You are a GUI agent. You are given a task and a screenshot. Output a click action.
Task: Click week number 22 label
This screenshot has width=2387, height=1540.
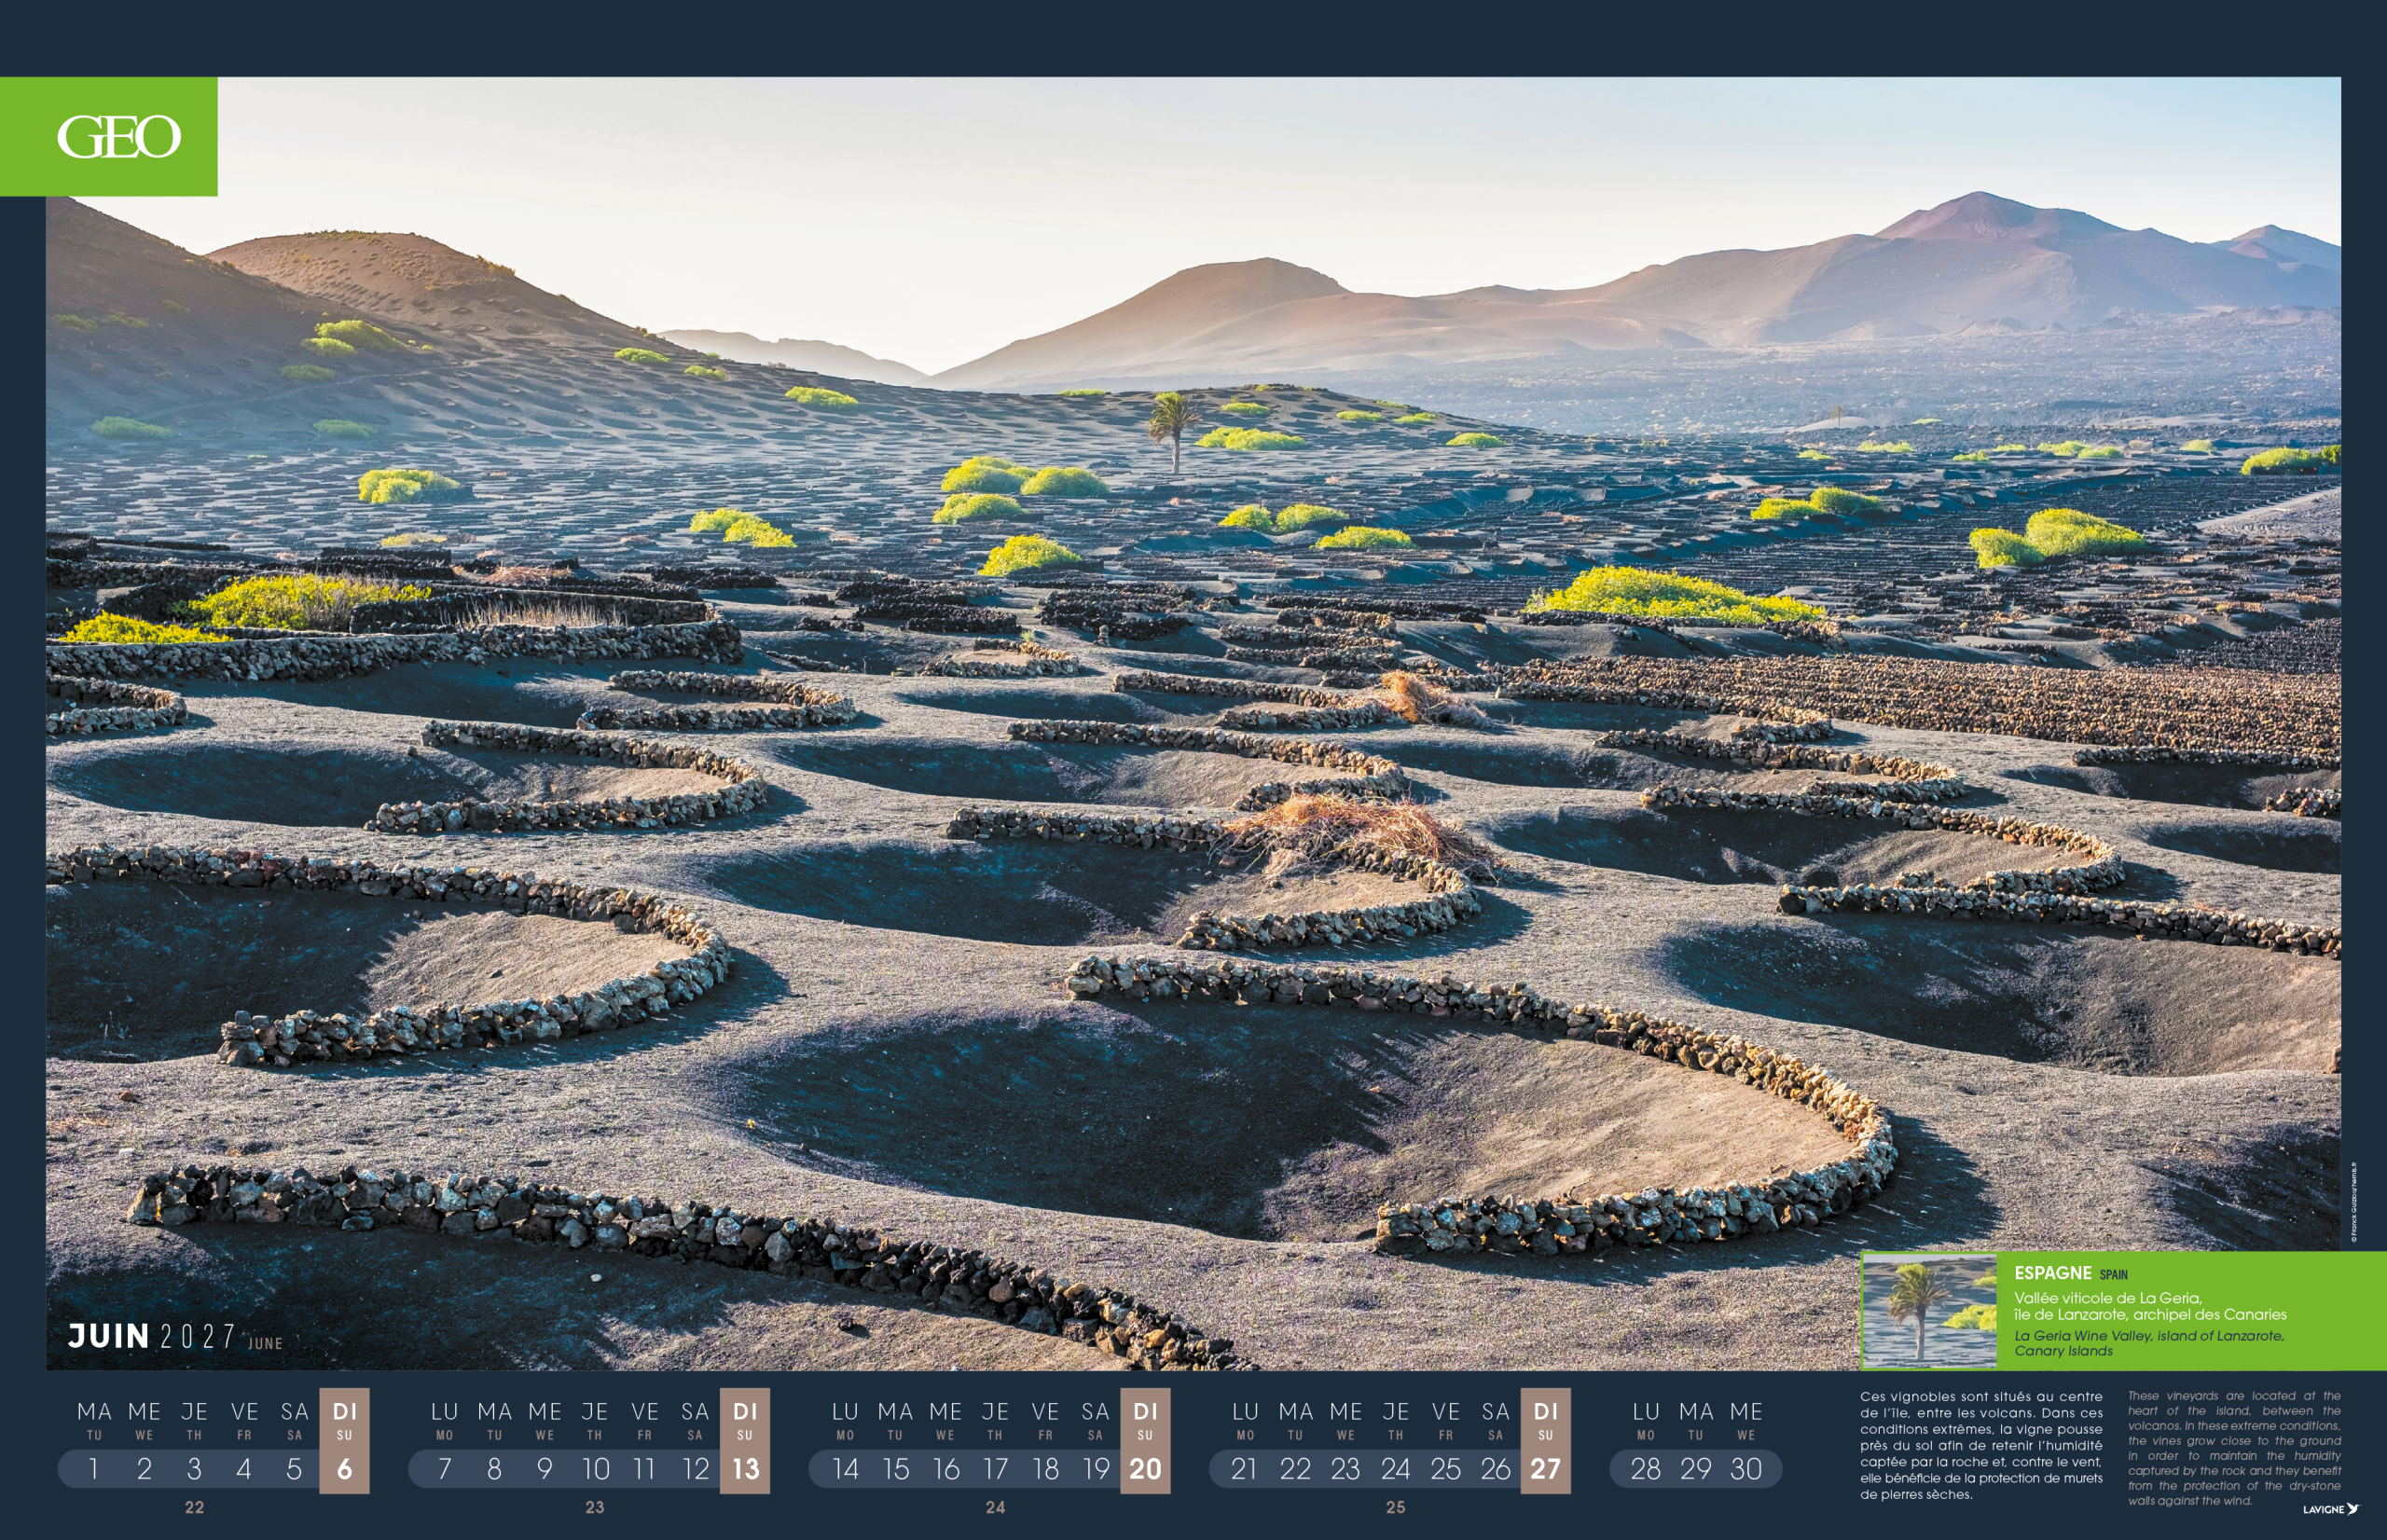194,1507
